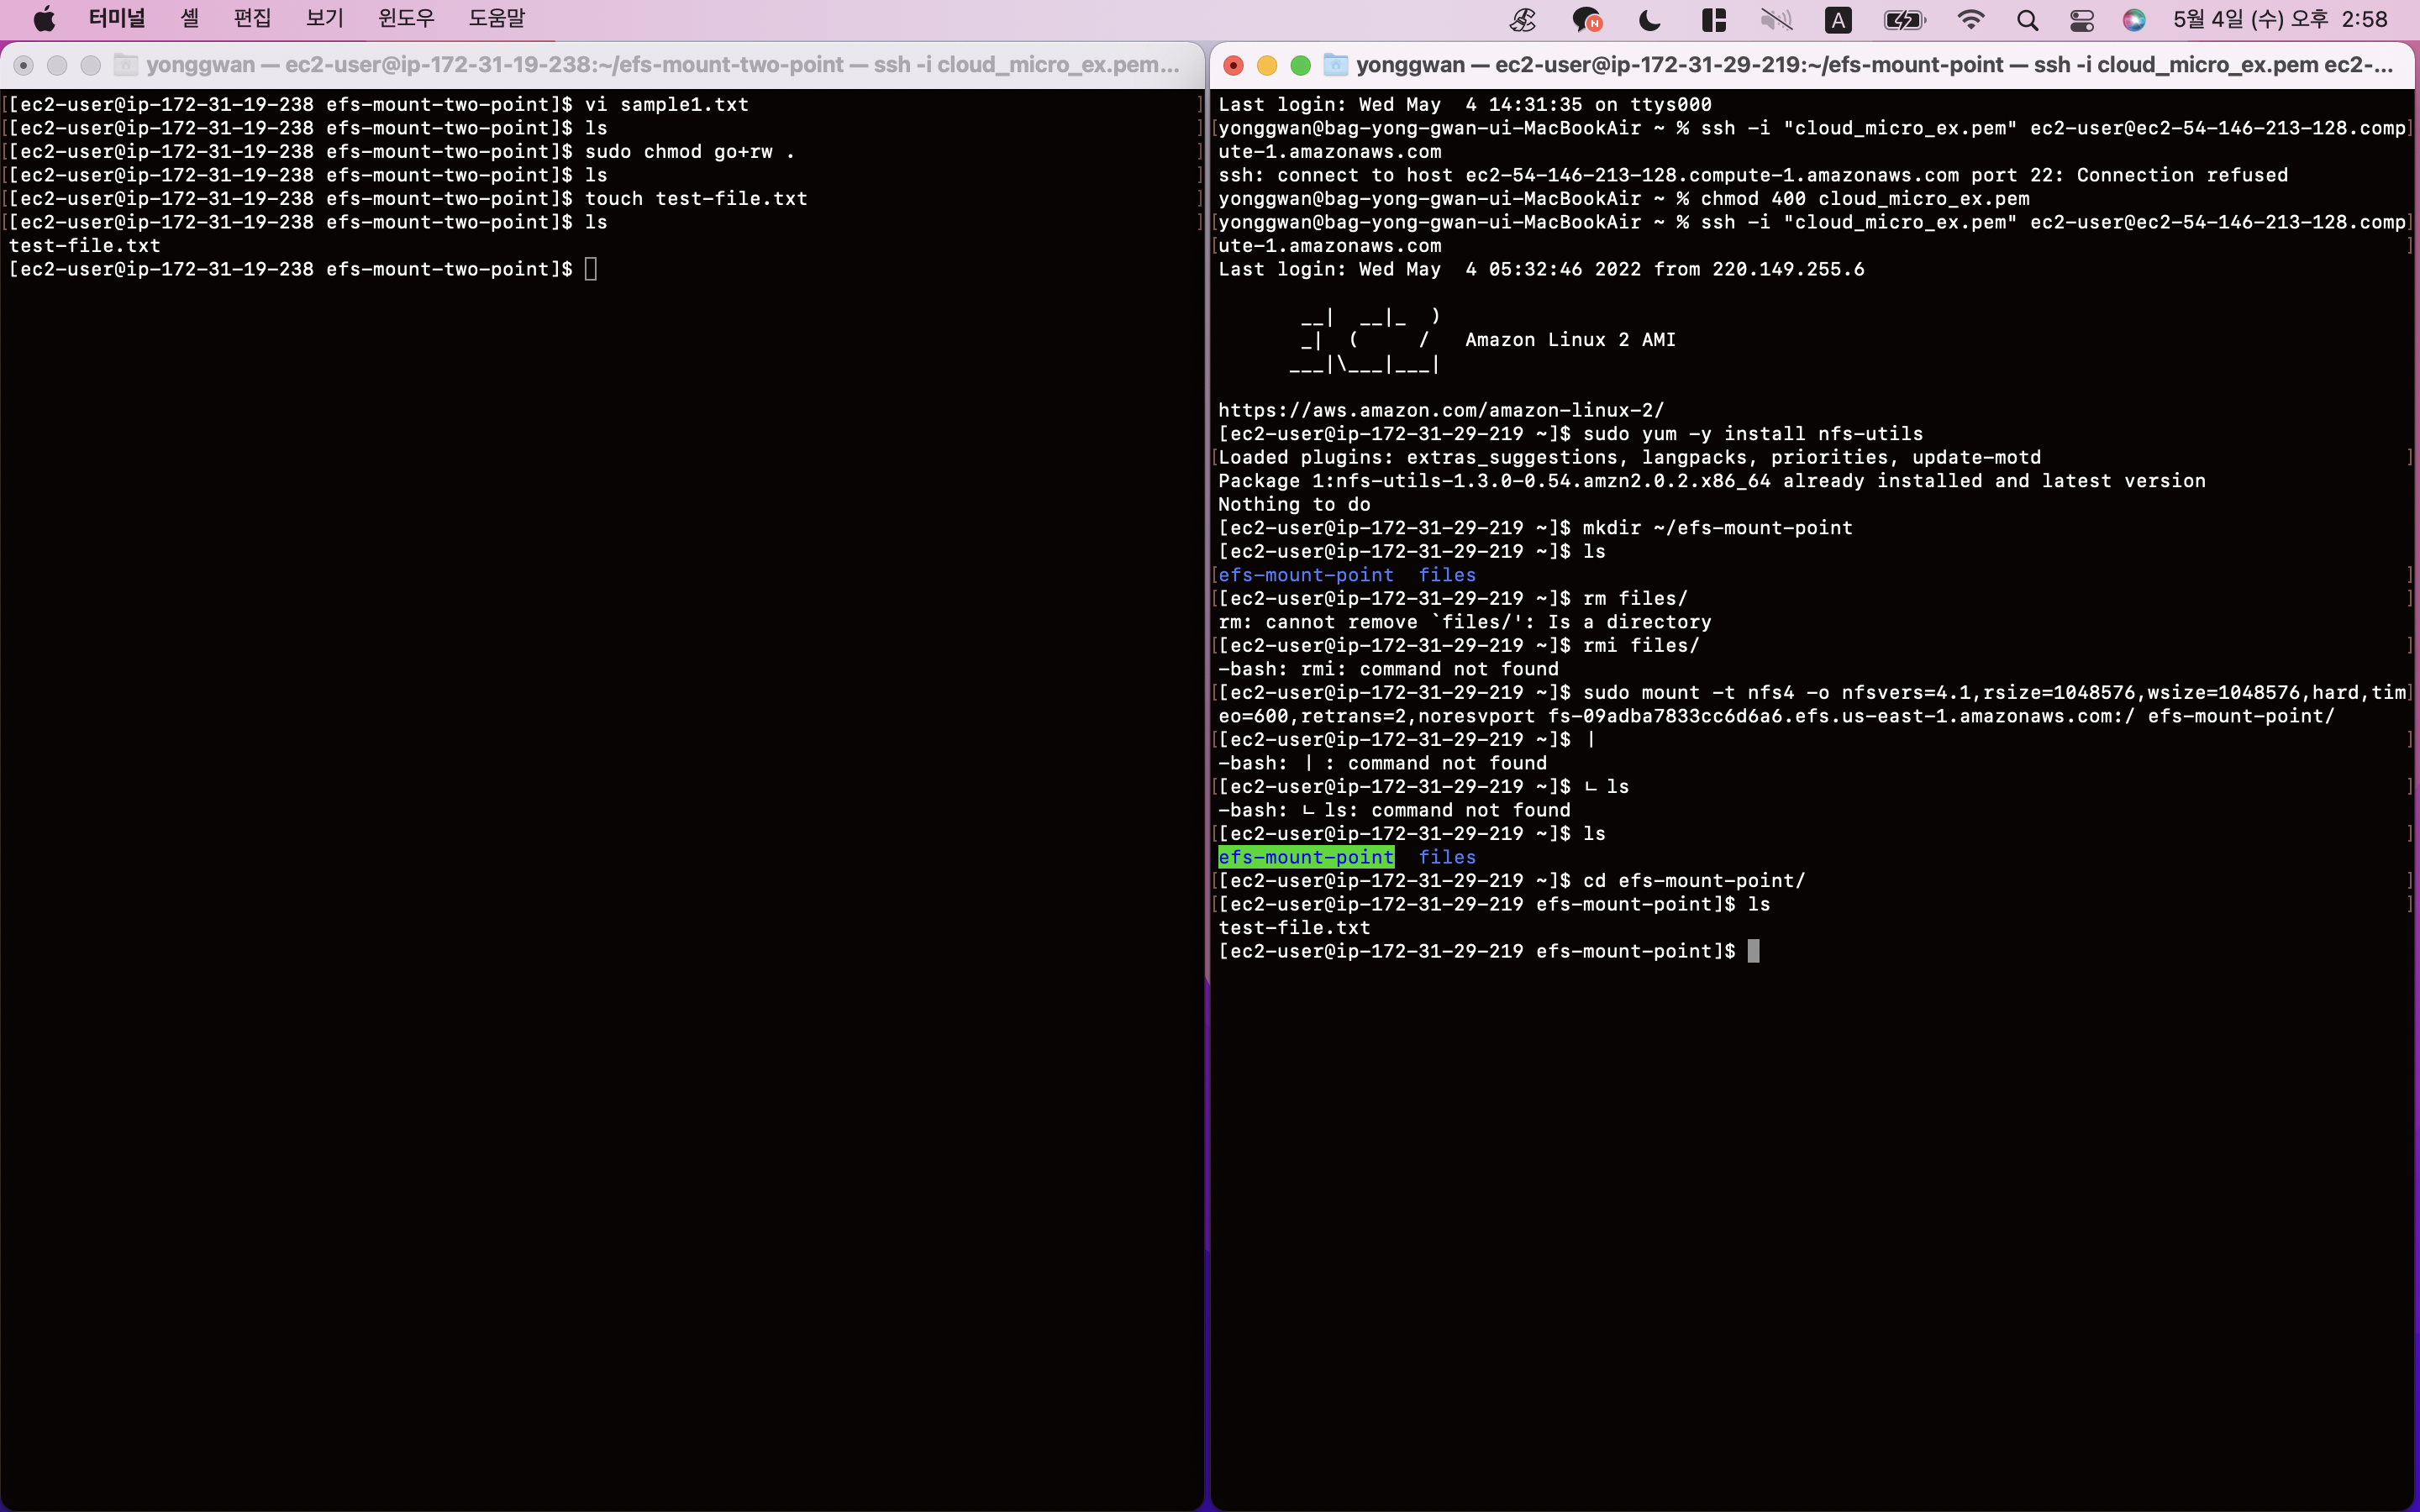Click 'sudo yum -y install nfs-utils' command

[1753, 434]
